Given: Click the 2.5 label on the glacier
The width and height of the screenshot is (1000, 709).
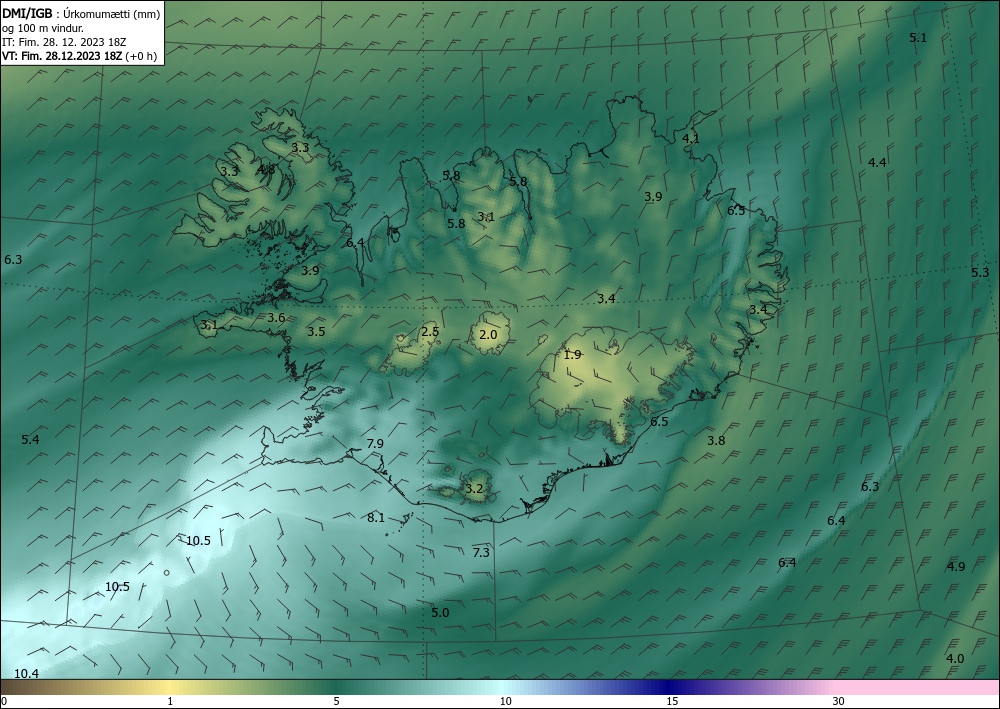Looking at the screenshot, I should [x=430, y=332].
